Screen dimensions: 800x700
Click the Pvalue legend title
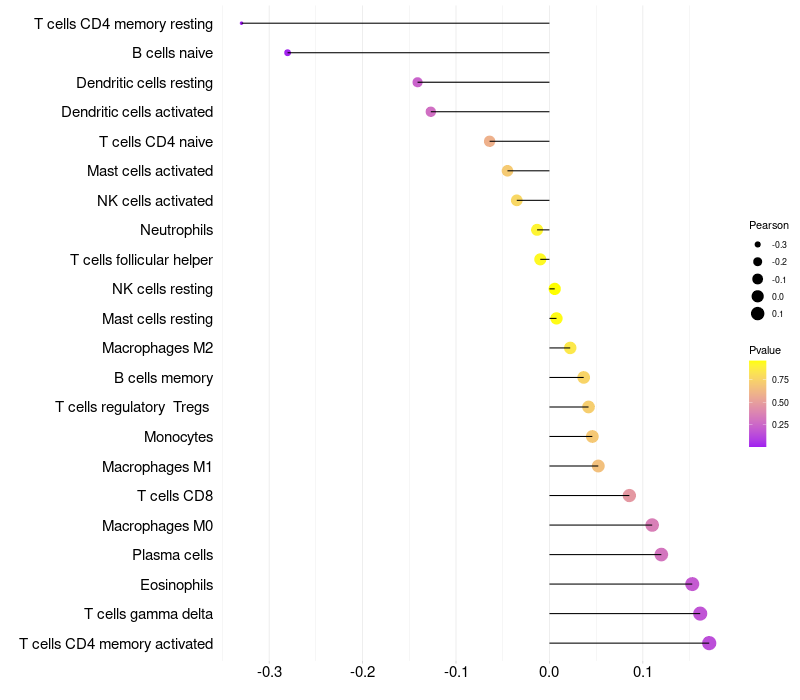[765, 350]
